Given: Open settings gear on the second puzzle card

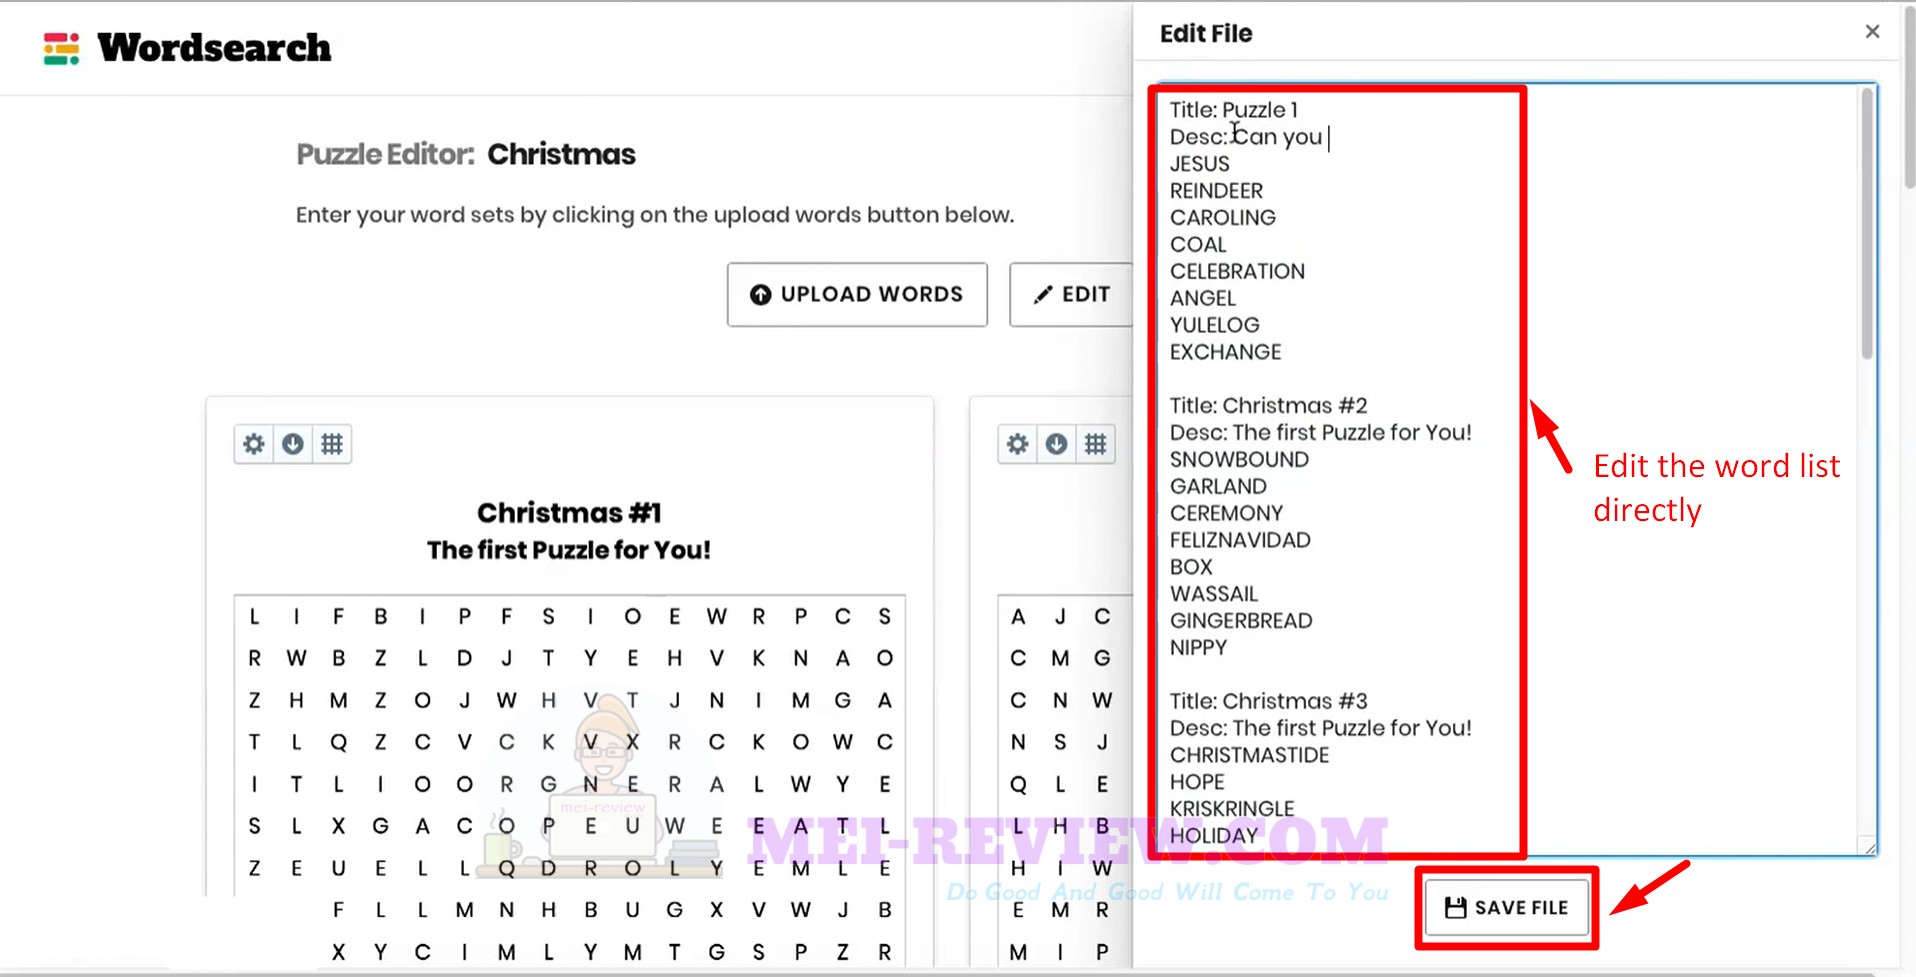Looking at the screenshot, I should (1017, 444).
